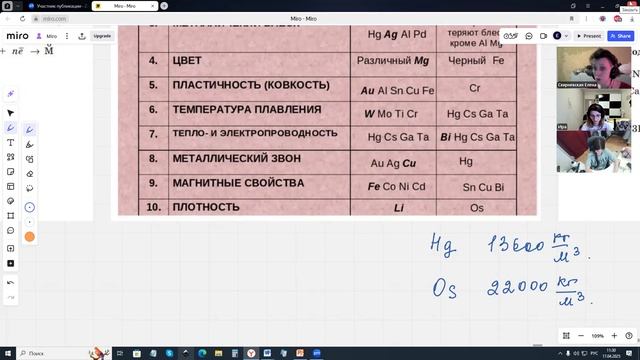Select the eraser in pen submenu
The height and width of the screenshot is (360, 640).
coord(29,173)
